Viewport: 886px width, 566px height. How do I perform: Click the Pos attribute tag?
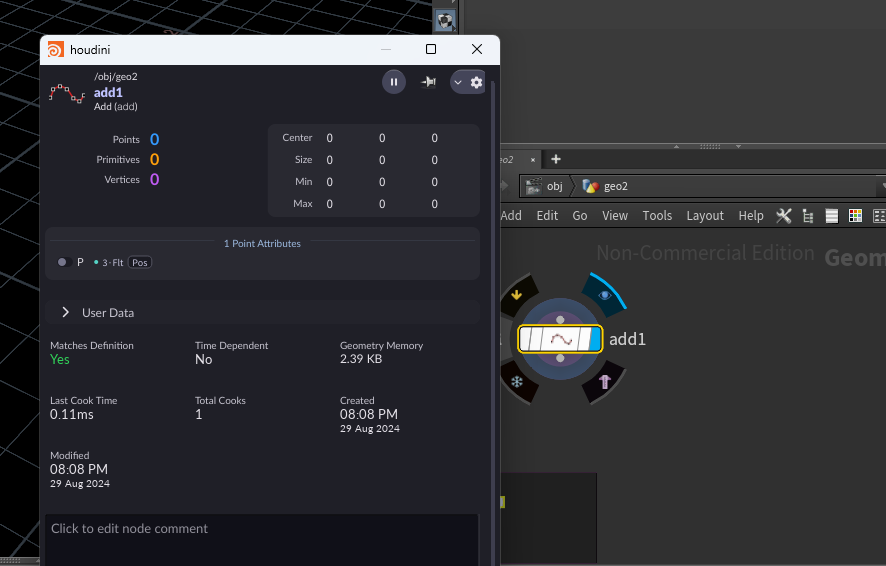[140, 263]
